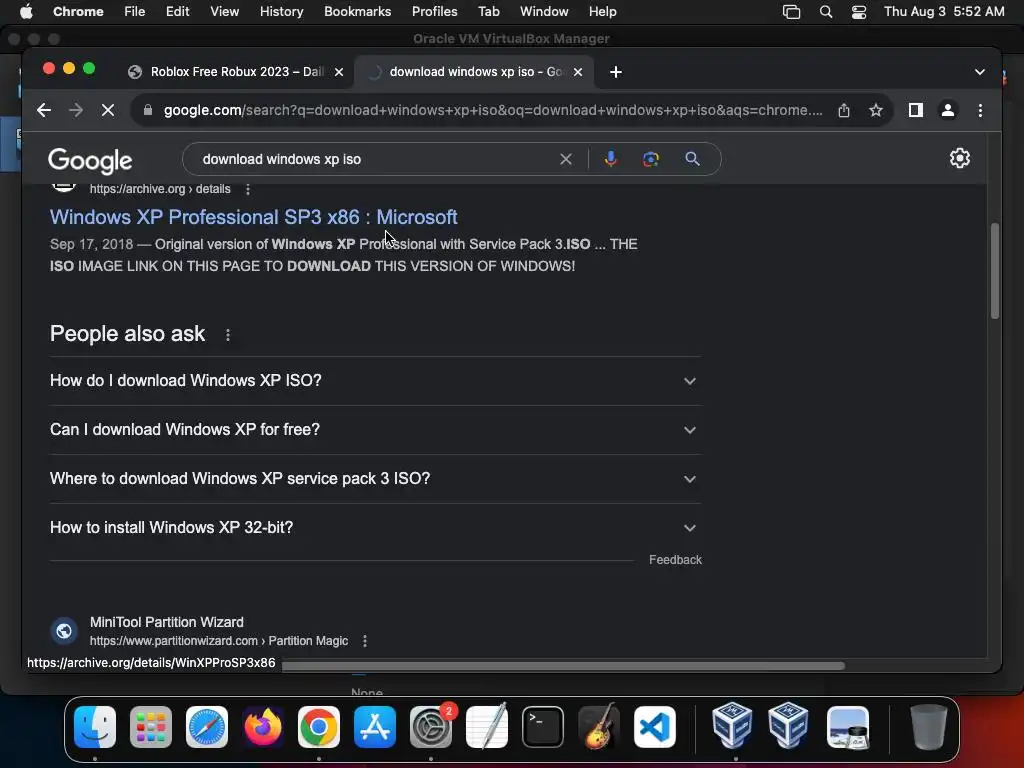Open TextEdit from the Dock

point(487,727)
